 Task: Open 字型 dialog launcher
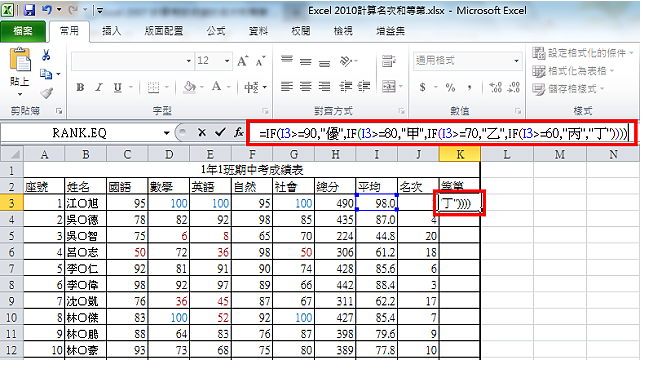coord(265,111)
